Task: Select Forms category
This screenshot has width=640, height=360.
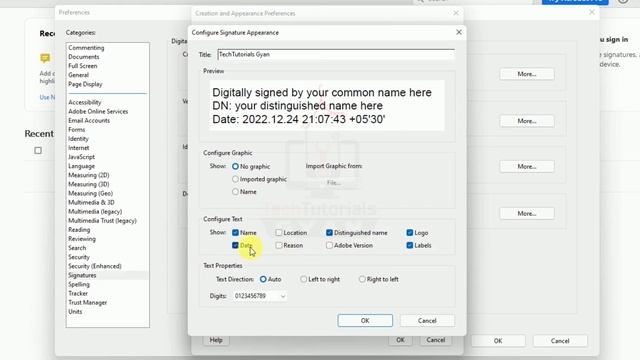Action: point(77,130)
